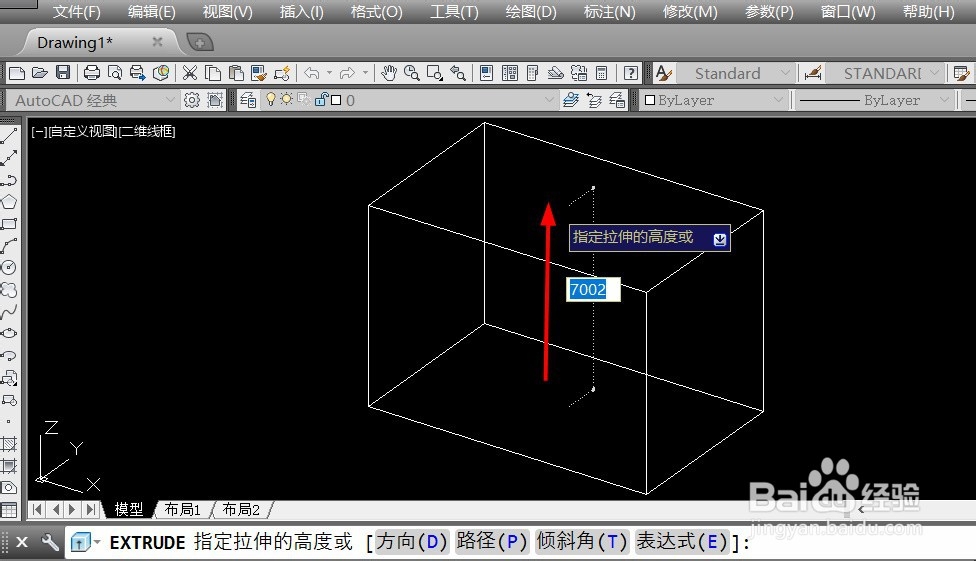Image resolution: width=976 pixels, height=561 pixels.
Task: Open the Text Style manager icon
Action: [664, 73]
